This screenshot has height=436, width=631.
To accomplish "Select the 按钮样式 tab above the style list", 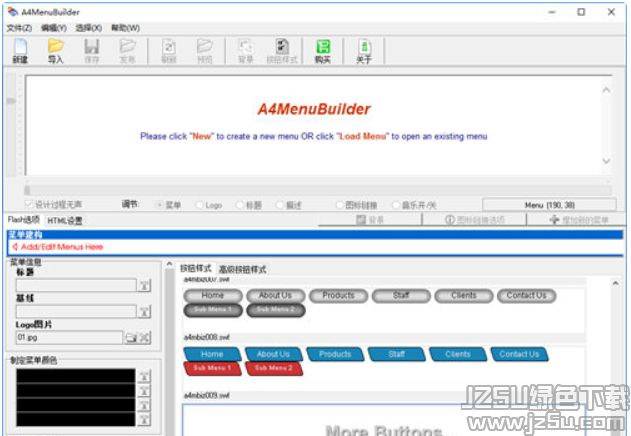I will 196,269.
